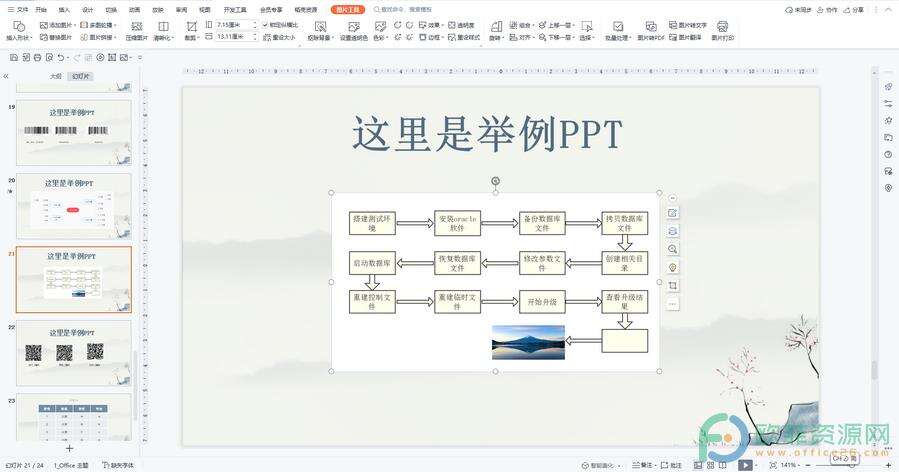Switch to the 幻灯片 thumbnail view tab
Image resolution: width=899 pixels, height=472 pixels.
80,76
